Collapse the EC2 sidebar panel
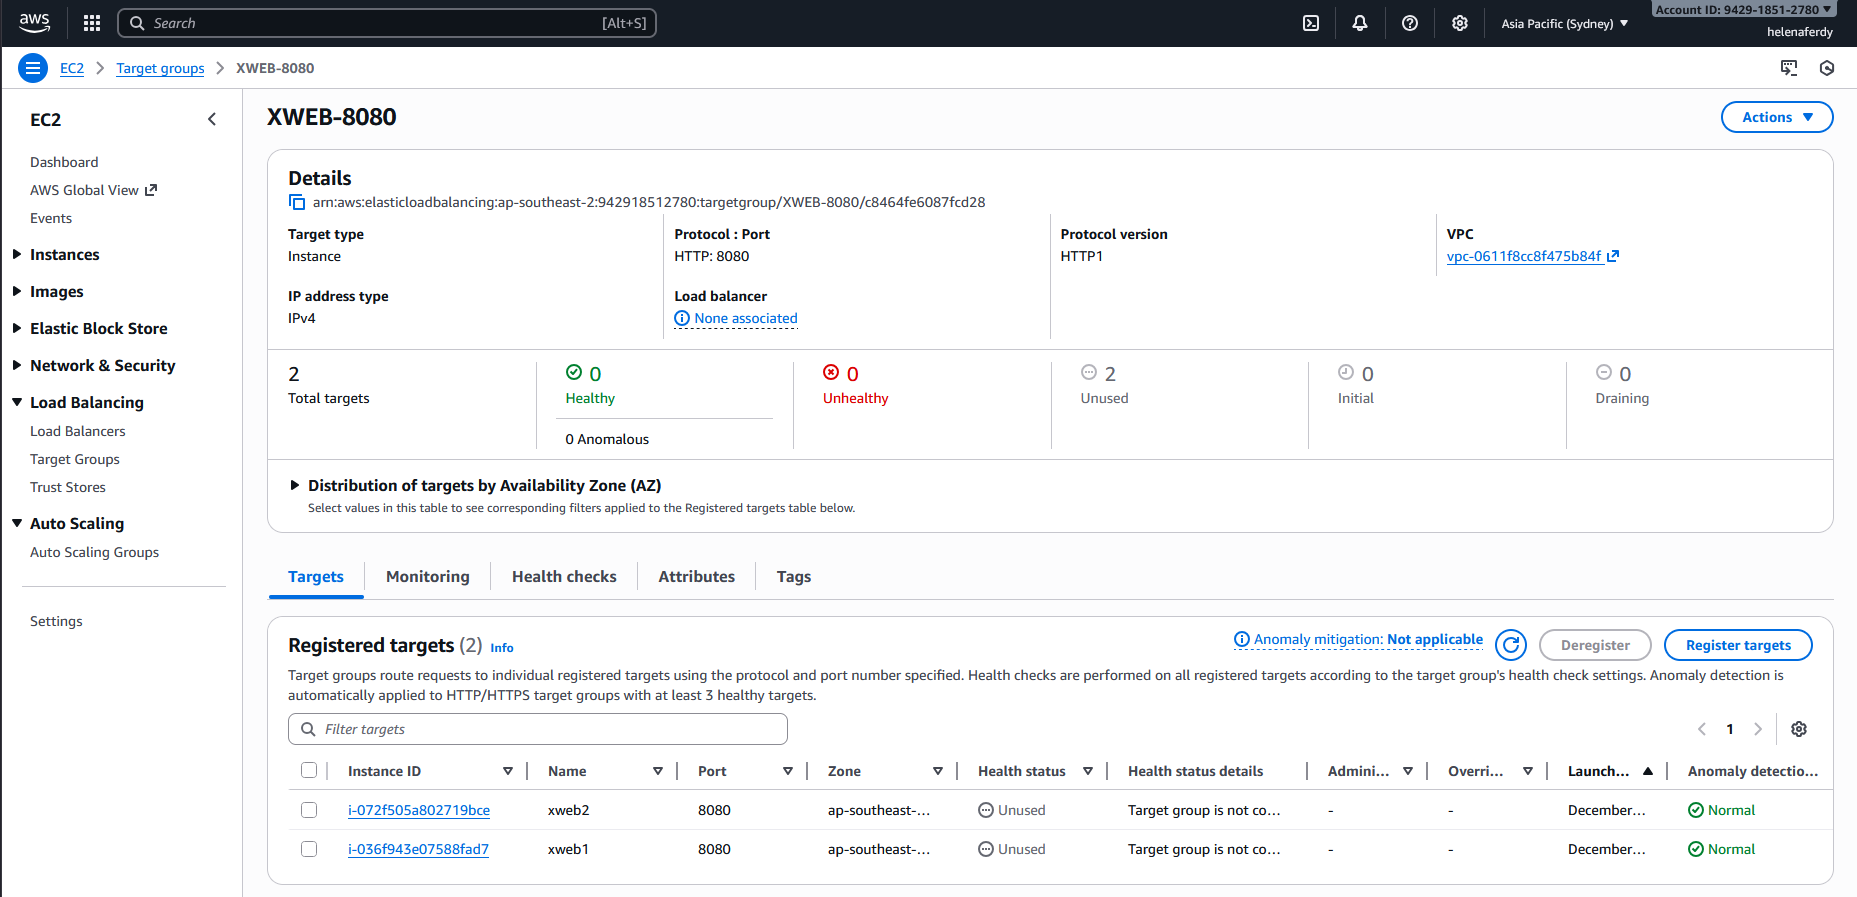 coord(212,119)
